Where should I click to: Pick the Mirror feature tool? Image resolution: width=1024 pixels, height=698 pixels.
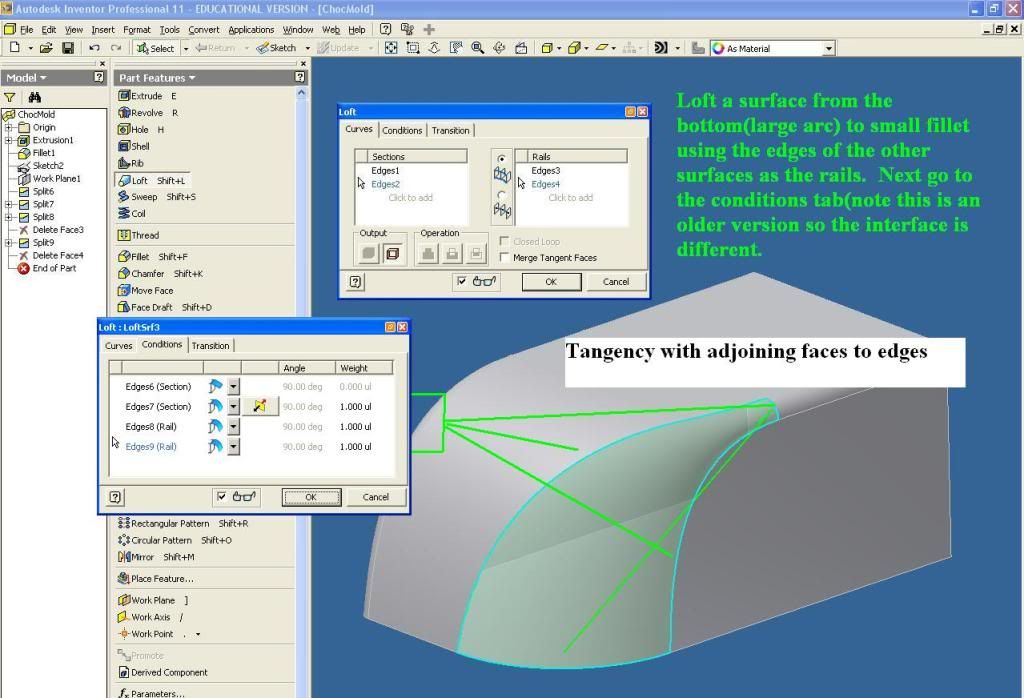click(125, 557)
